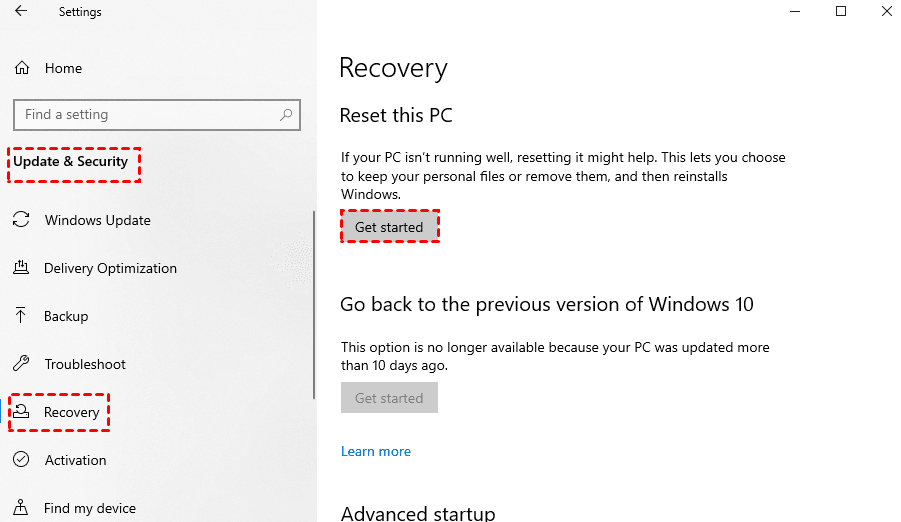Click the back arrow icon in Settings

(21, 12)
